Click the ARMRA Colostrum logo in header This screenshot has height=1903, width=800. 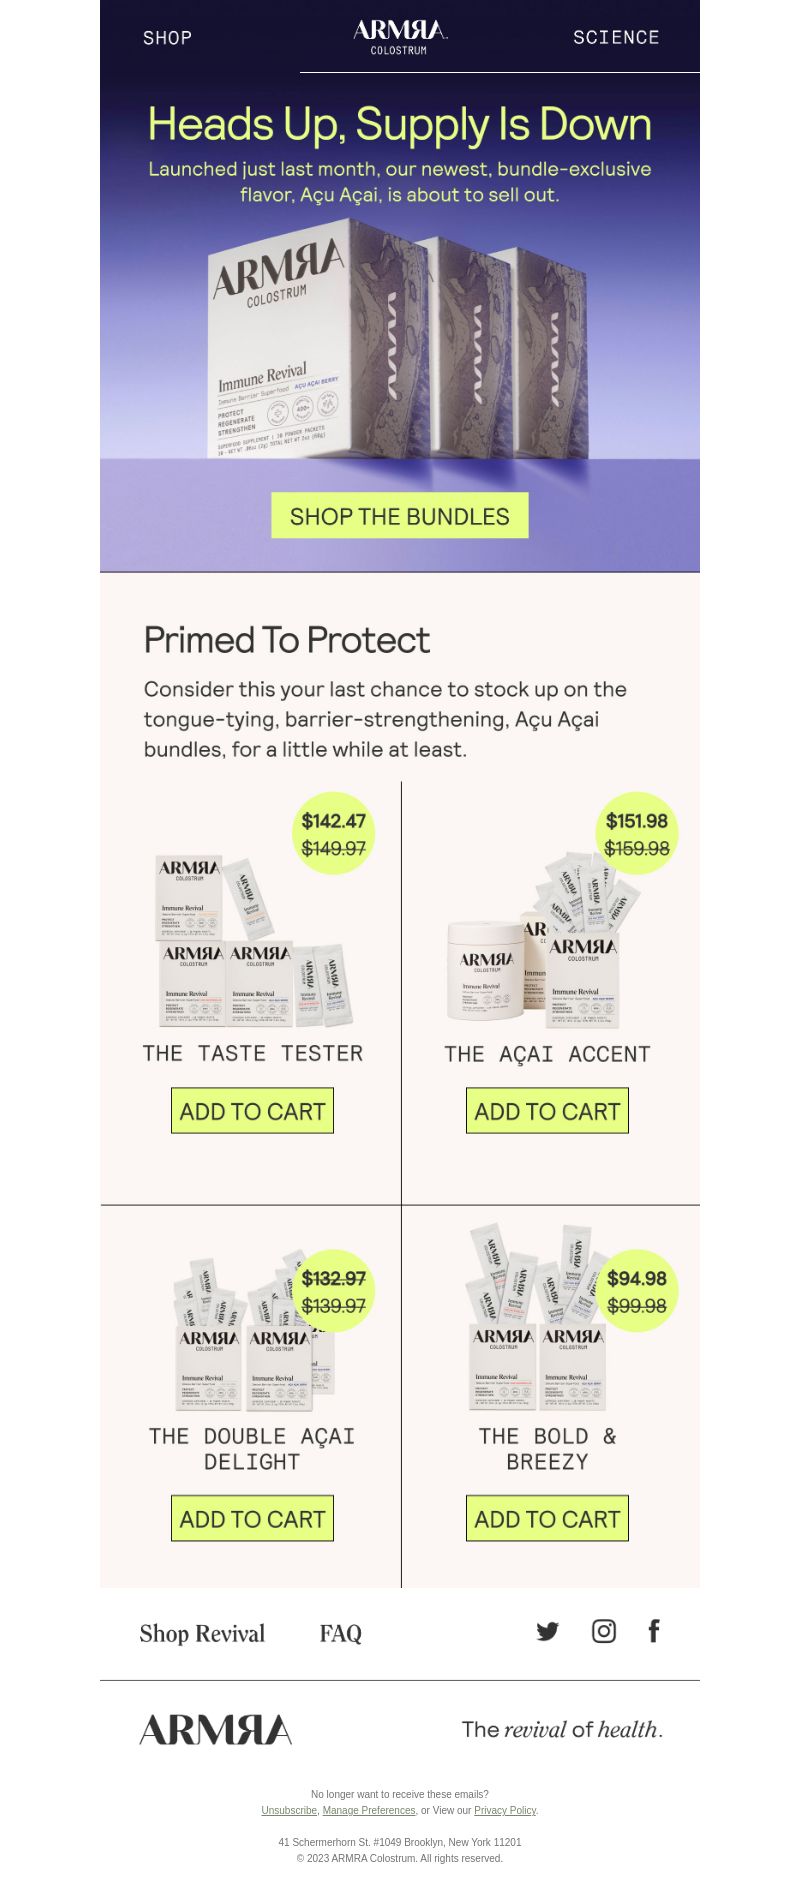click(x=400, y=36)
